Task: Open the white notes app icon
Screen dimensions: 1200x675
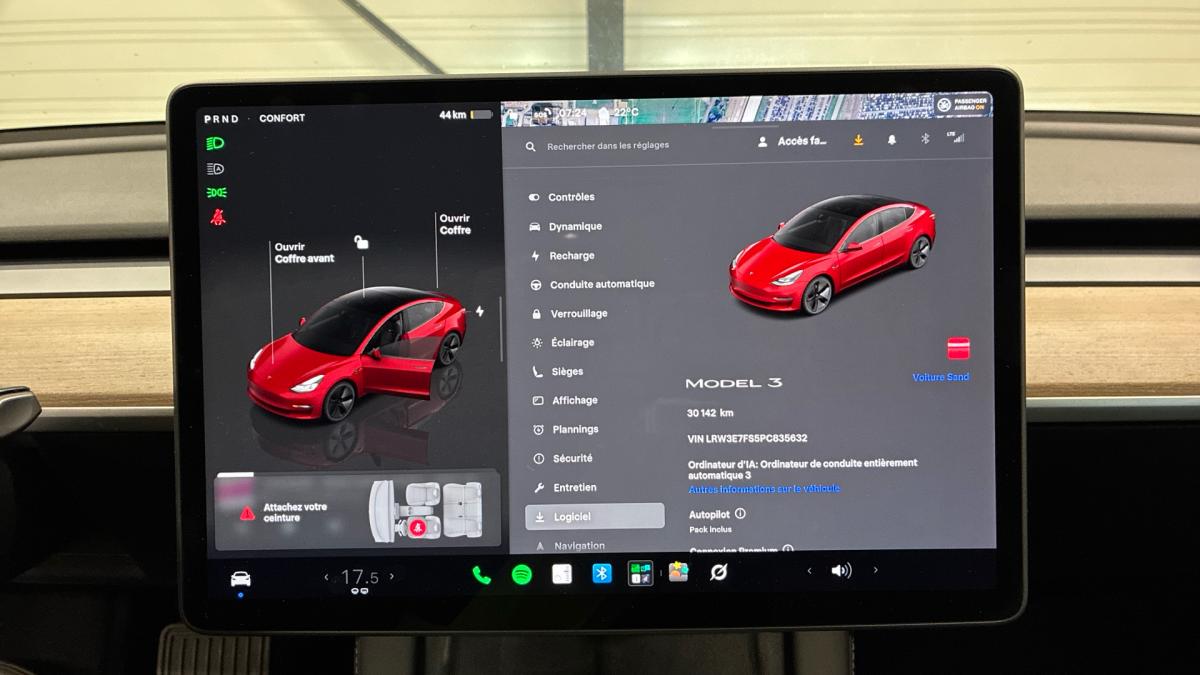Action: [x=561, y=574]
